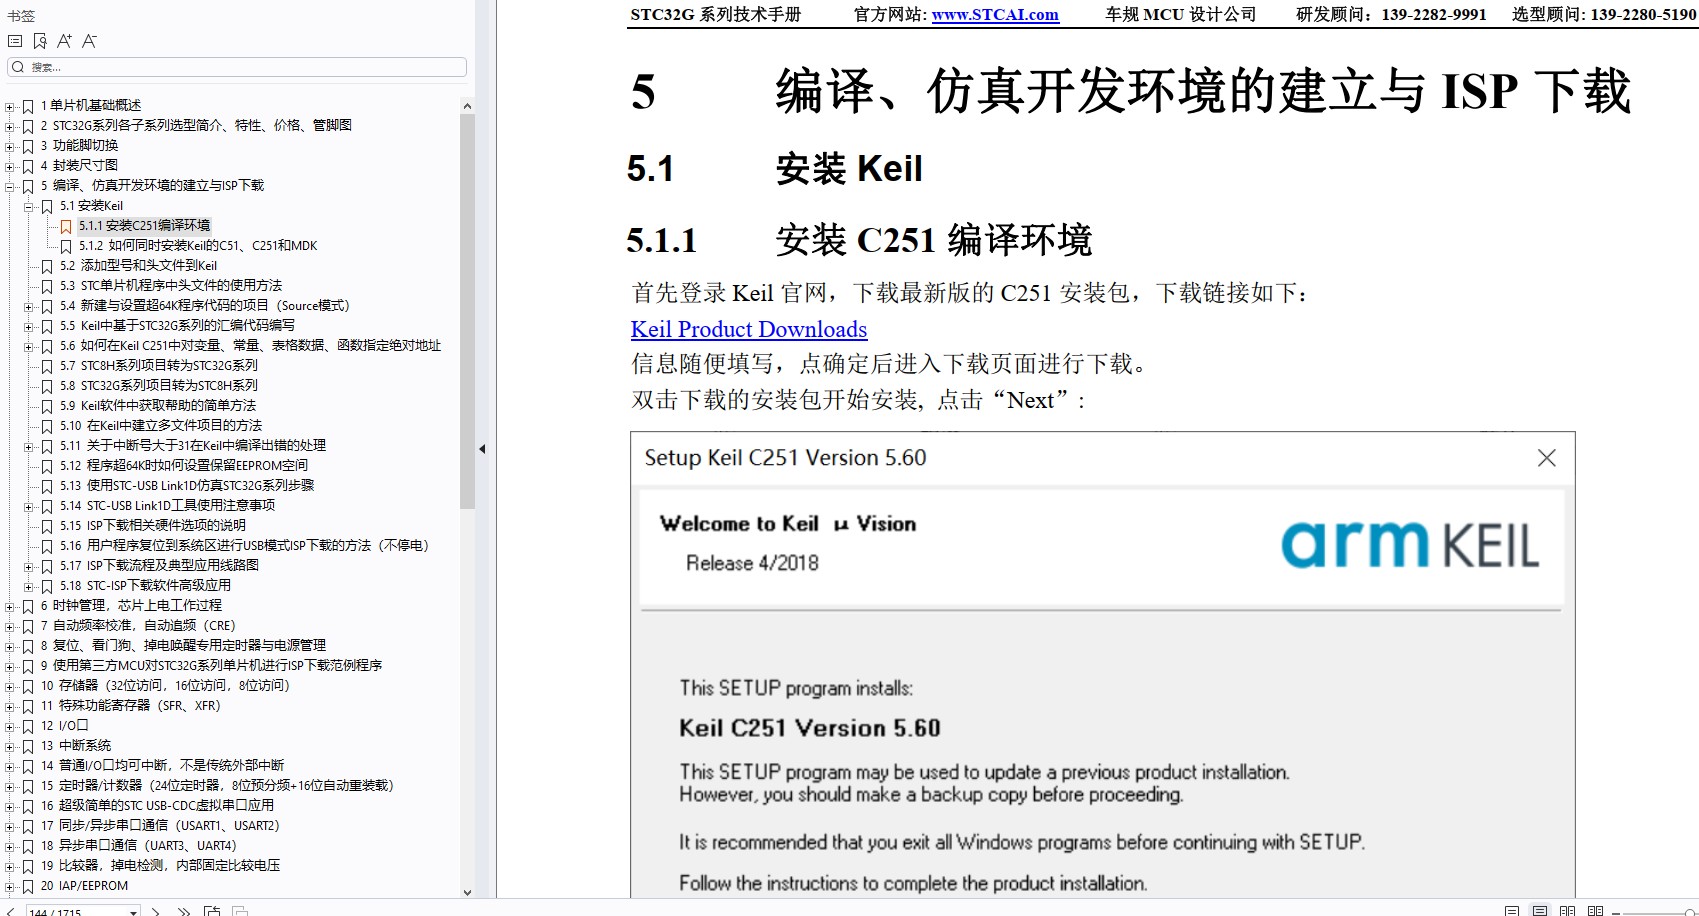Click bookmark icon beside 5.9 Keil软件中获取帮助
The width and height of the screenshot is (1699, 916).
(x=47, y=406)
